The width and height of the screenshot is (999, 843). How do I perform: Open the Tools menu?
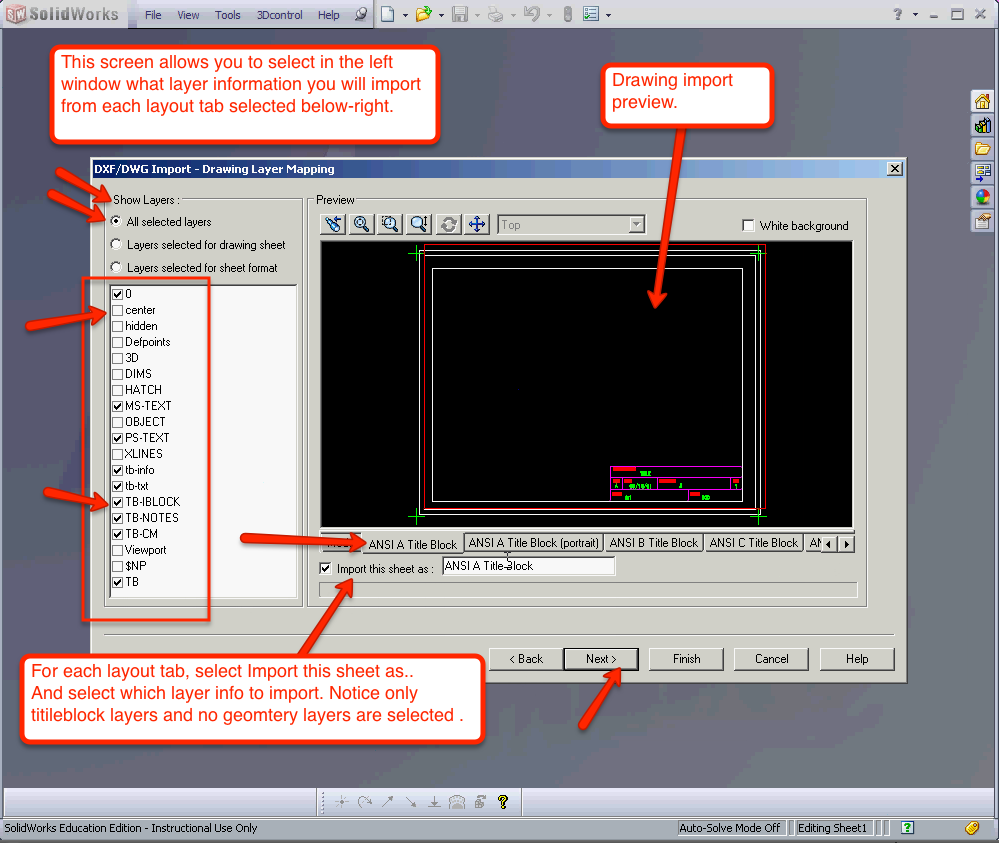(x=227, y=14)
